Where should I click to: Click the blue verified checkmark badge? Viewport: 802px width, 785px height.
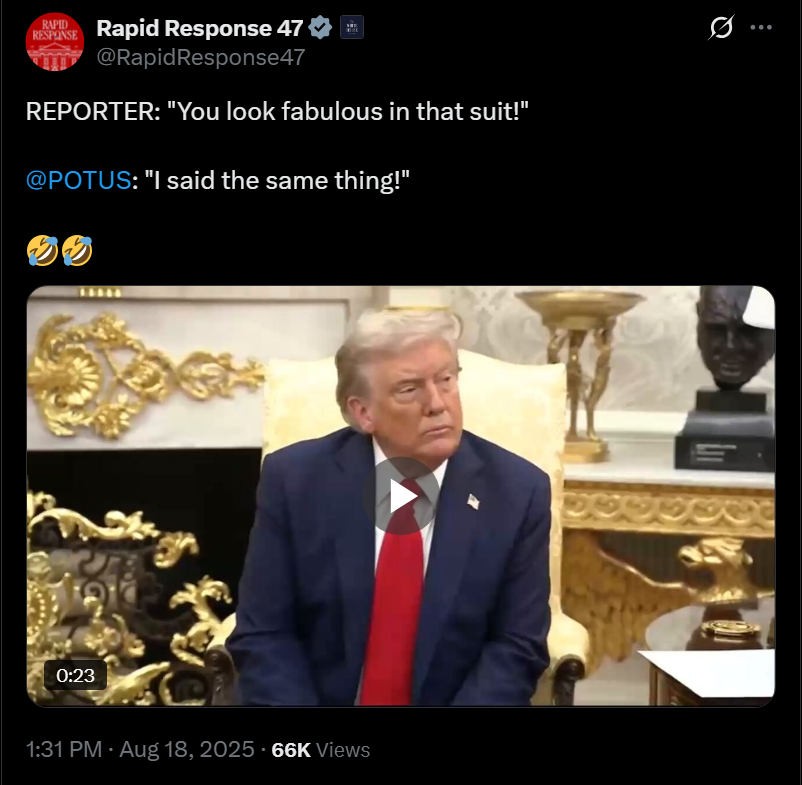(x=320, y=28)
